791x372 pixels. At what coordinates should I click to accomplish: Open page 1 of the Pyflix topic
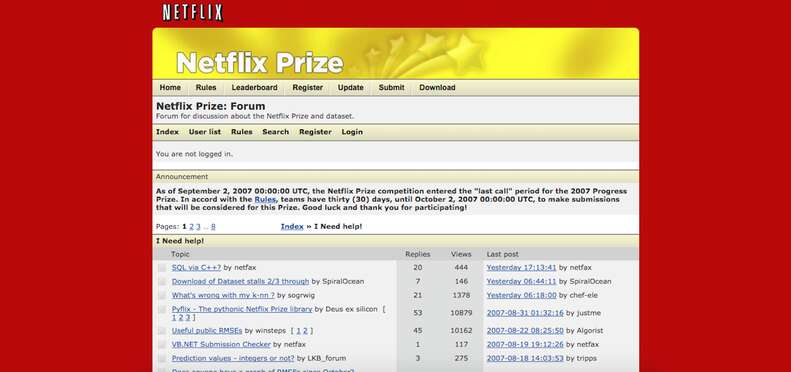pyautogui.click(x=174, y=317)
